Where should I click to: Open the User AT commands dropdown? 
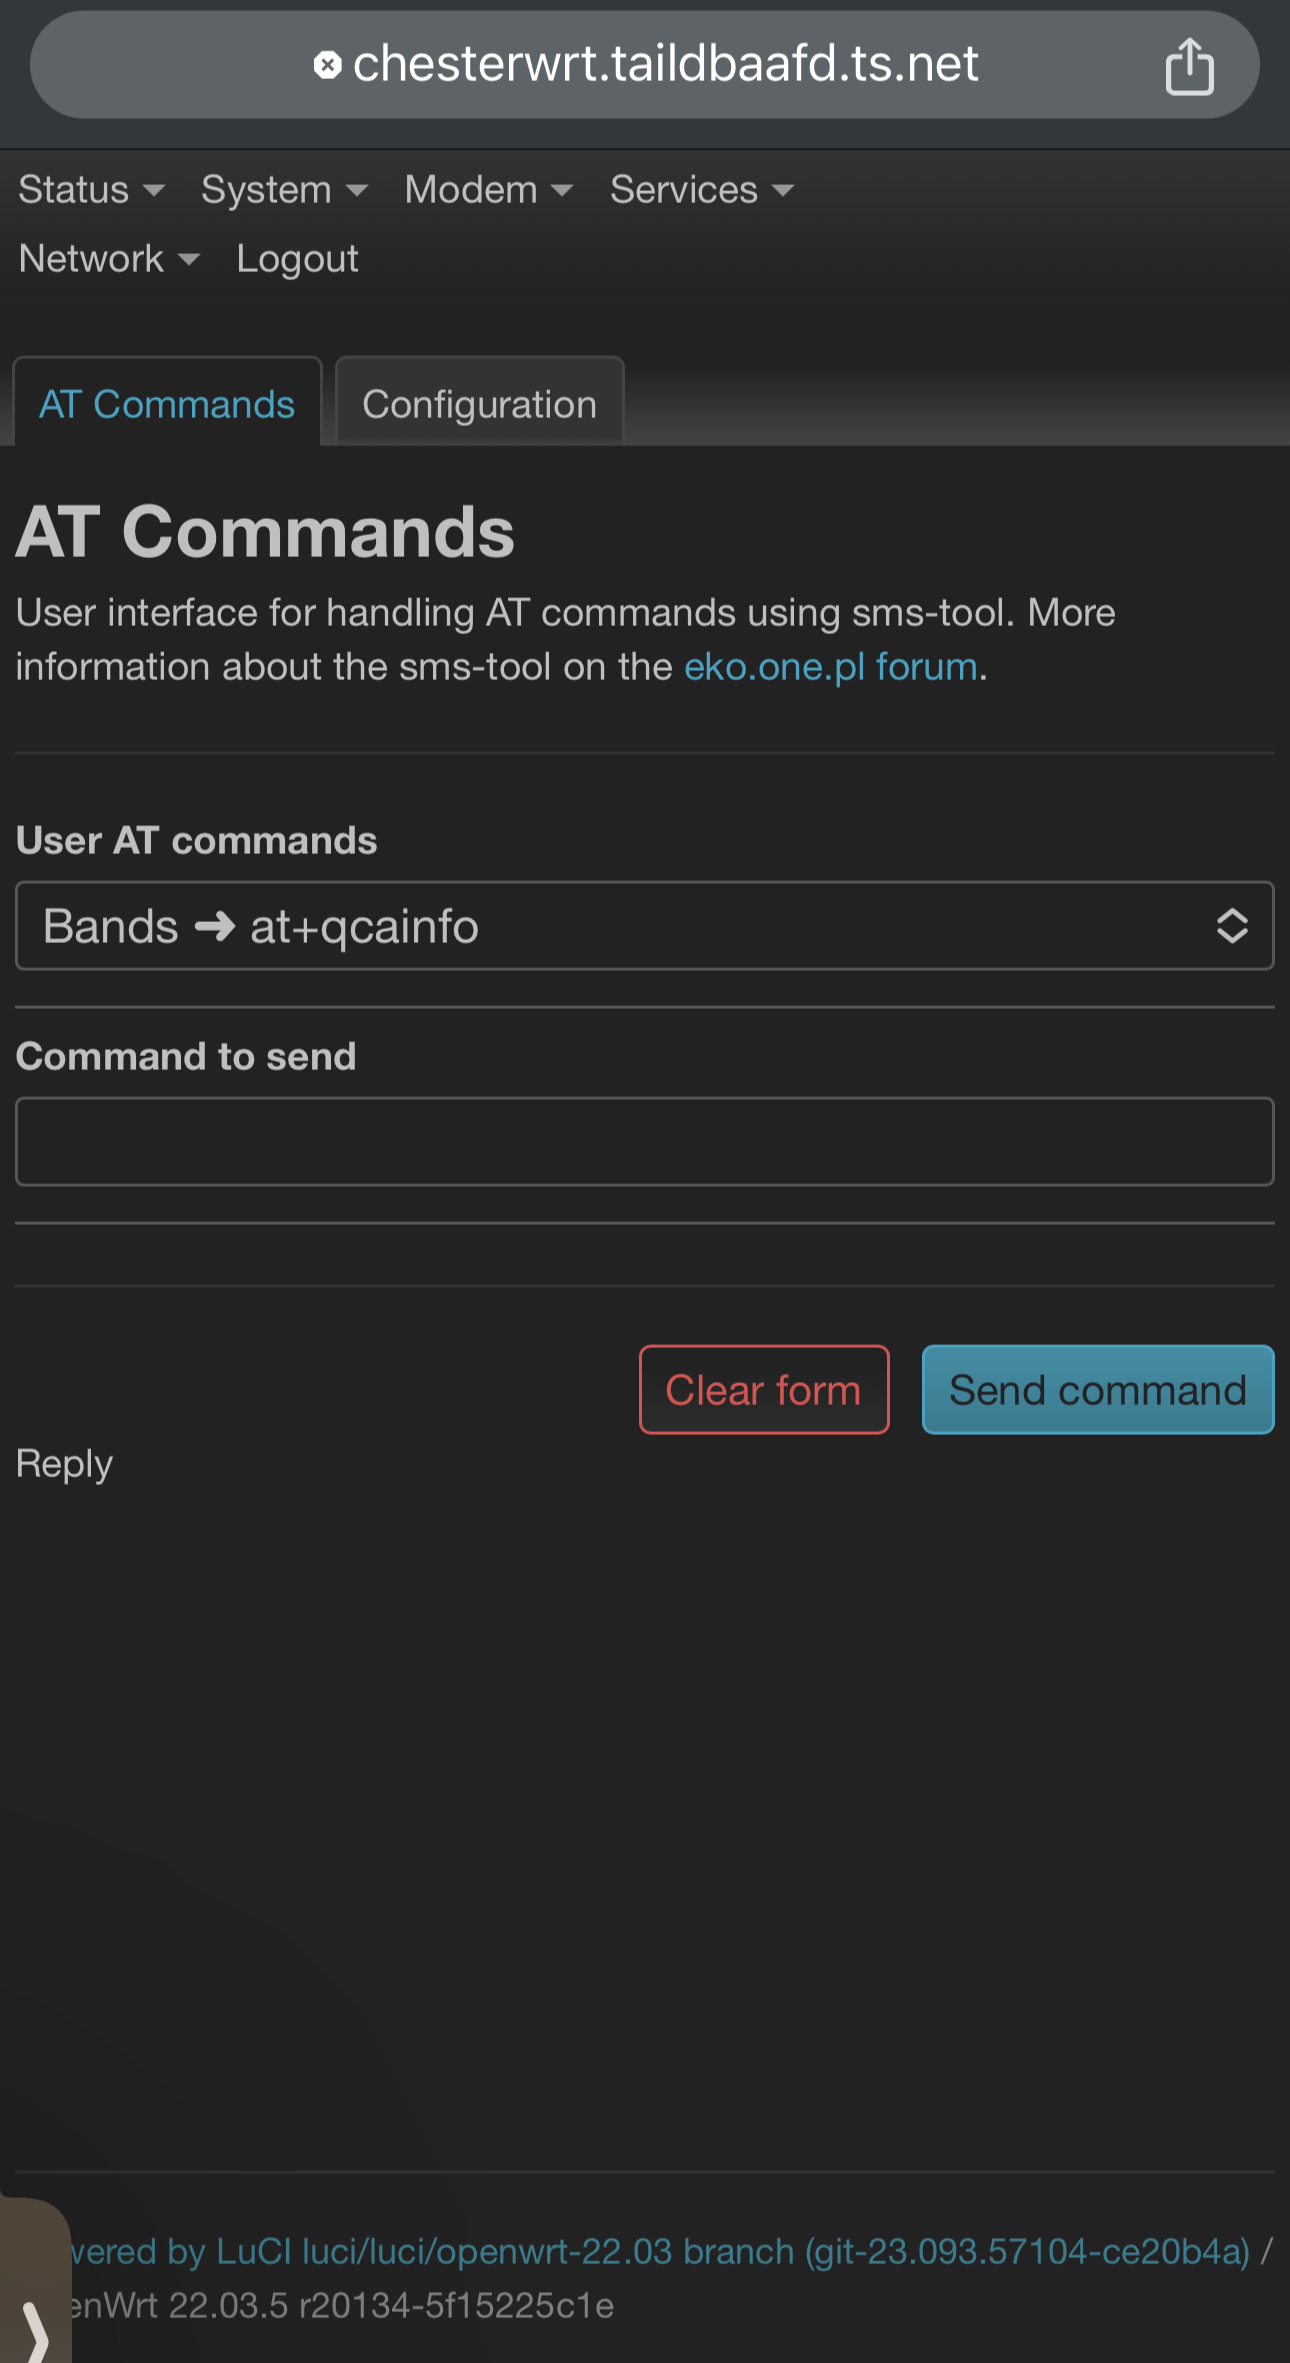(644, 926)
